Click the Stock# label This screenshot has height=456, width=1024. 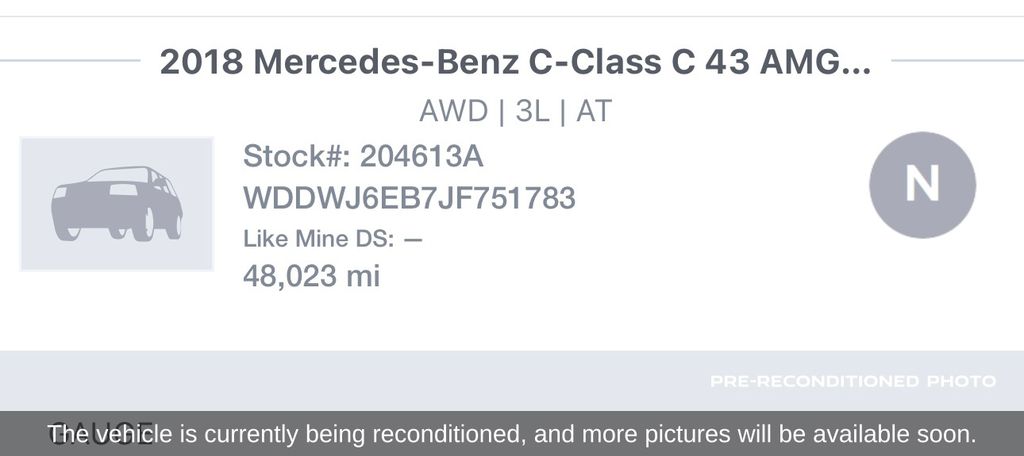coord(297,157)
